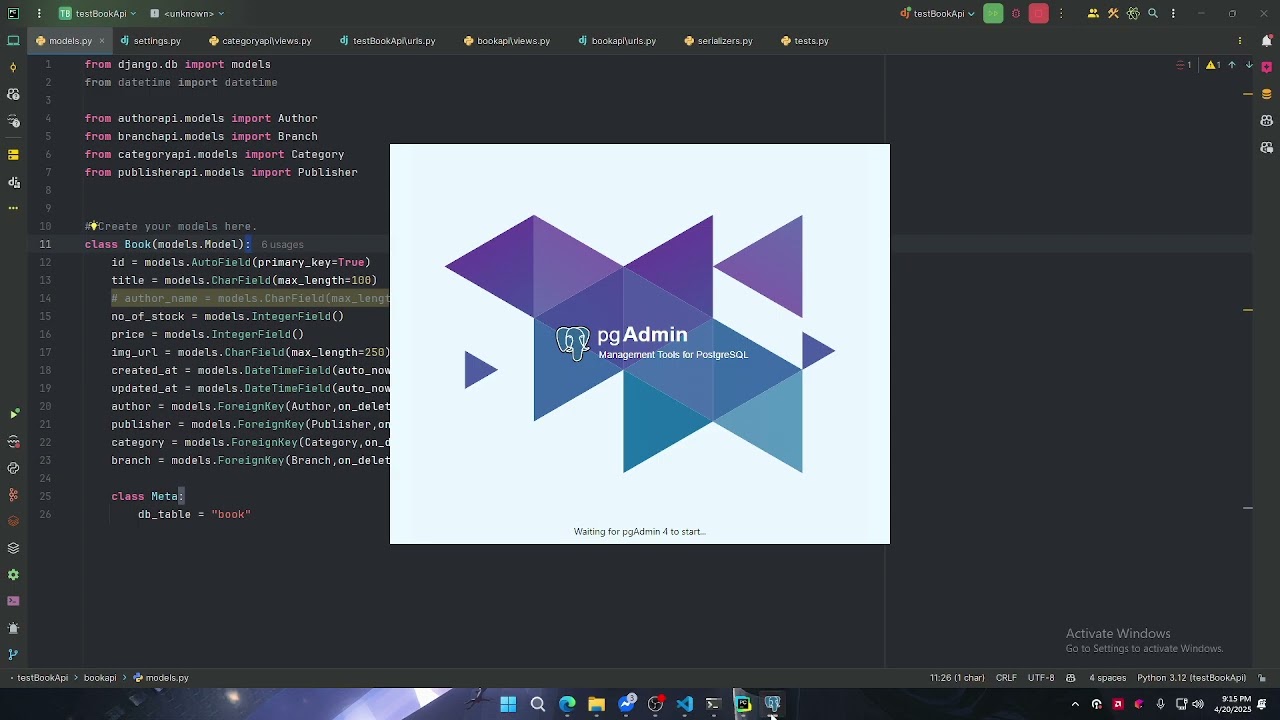Click the Search Everywhere magnifier icon

1153,13
